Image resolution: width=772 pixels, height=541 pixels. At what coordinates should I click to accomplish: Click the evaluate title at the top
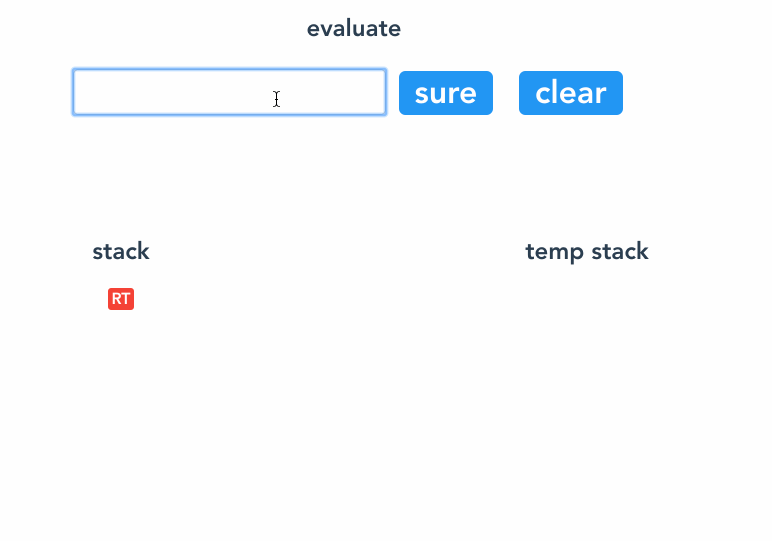[x=354, y=29]
